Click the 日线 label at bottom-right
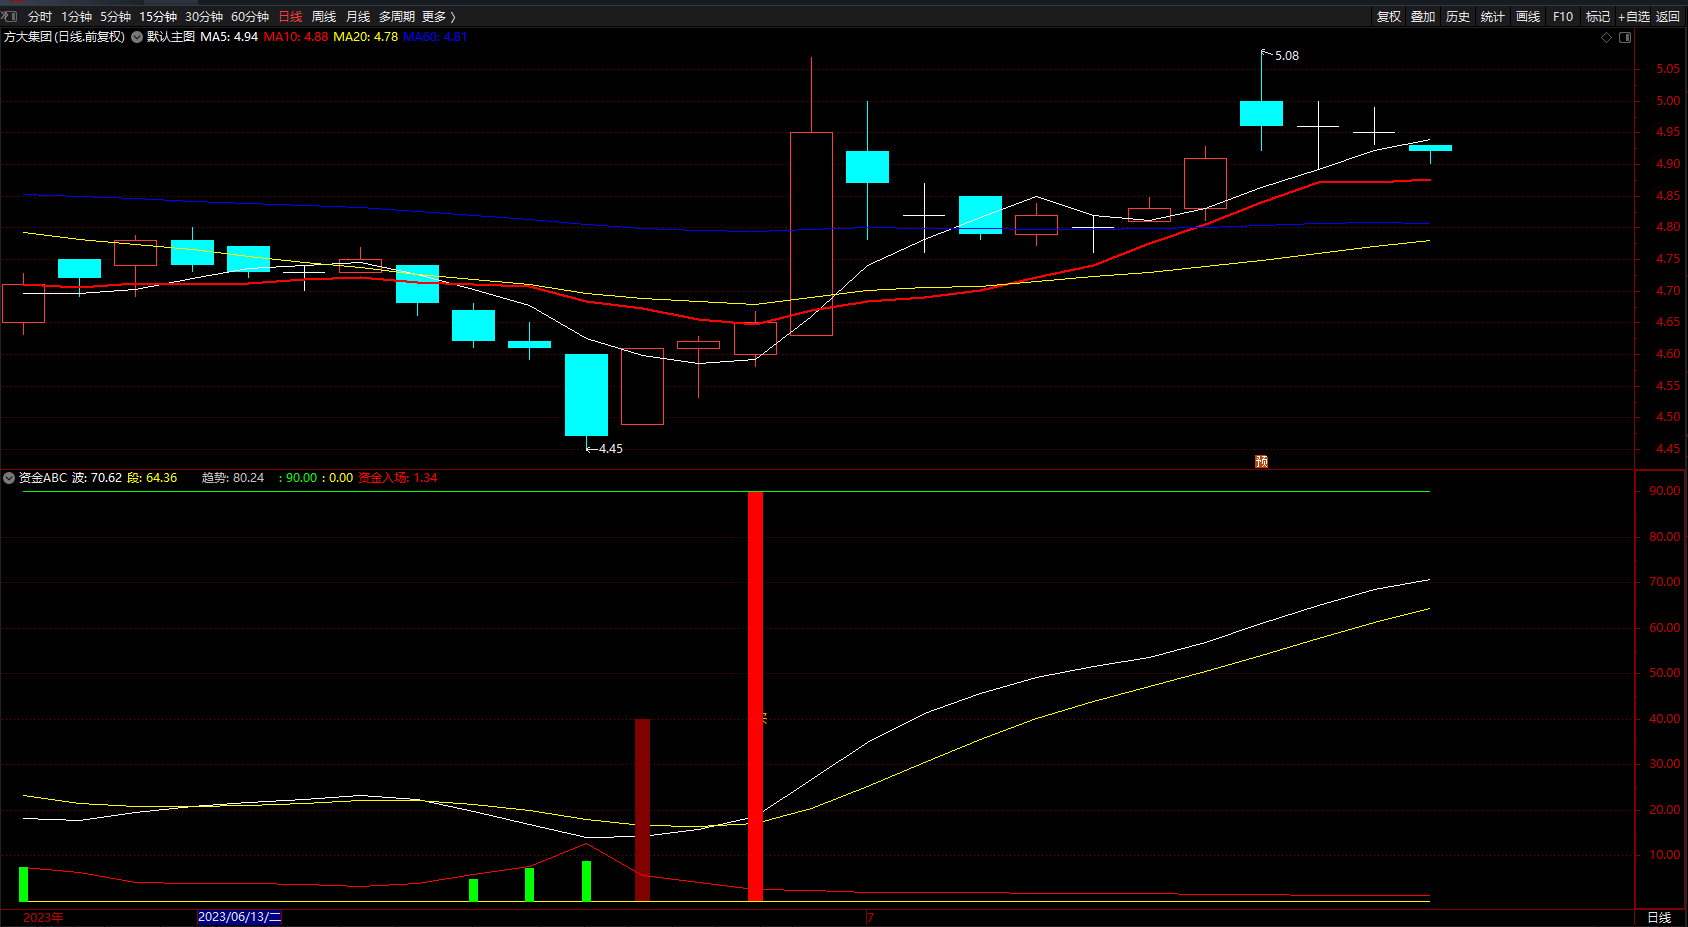The image size is (1688, 927). click(1659, 917)
